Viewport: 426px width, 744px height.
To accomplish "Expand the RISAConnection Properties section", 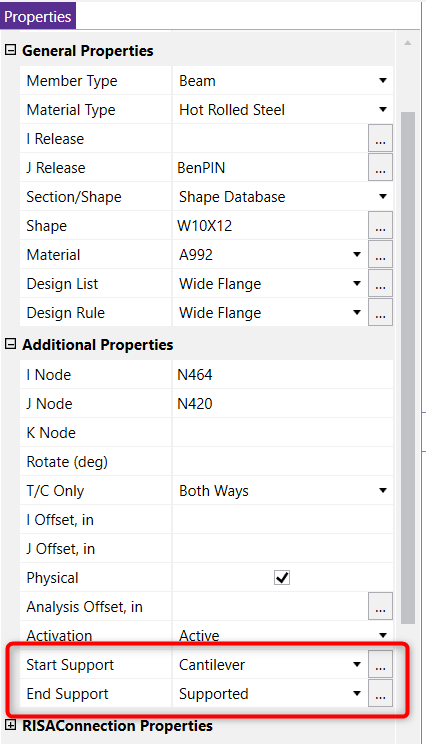I will [x=10, y=725].
